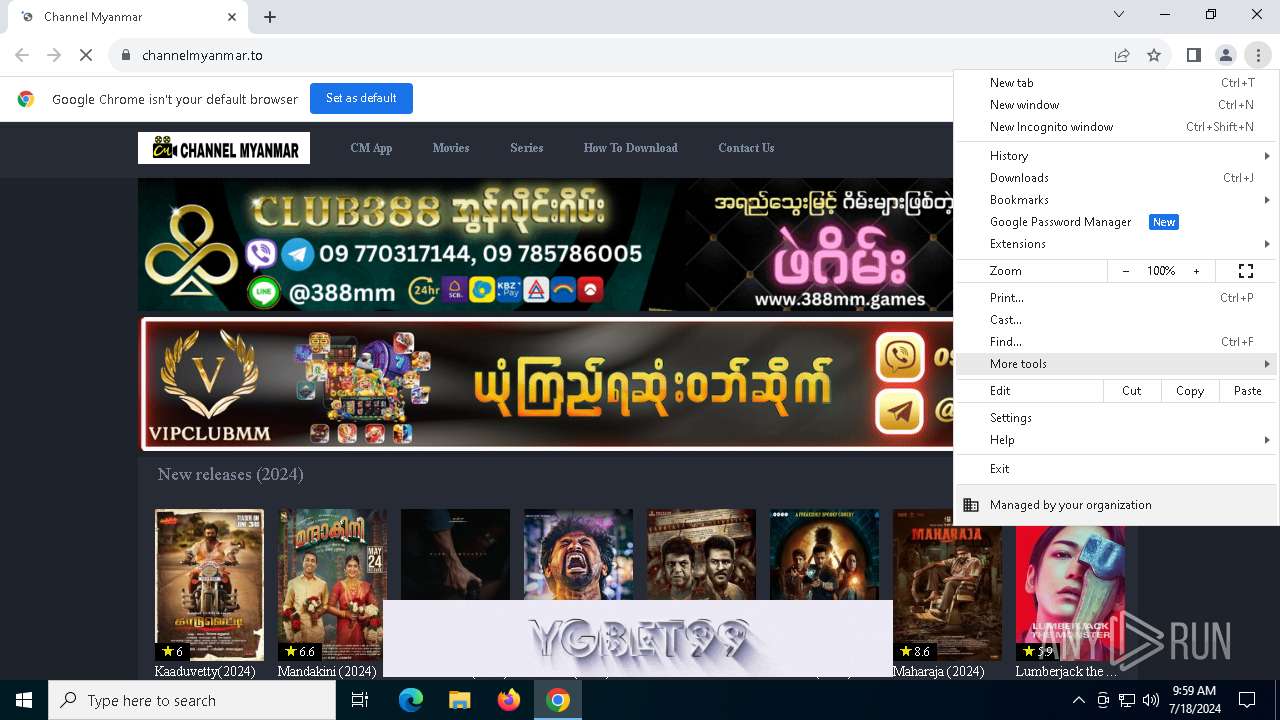
Task: Choose New Incognito window
Action: [1117, 127]
